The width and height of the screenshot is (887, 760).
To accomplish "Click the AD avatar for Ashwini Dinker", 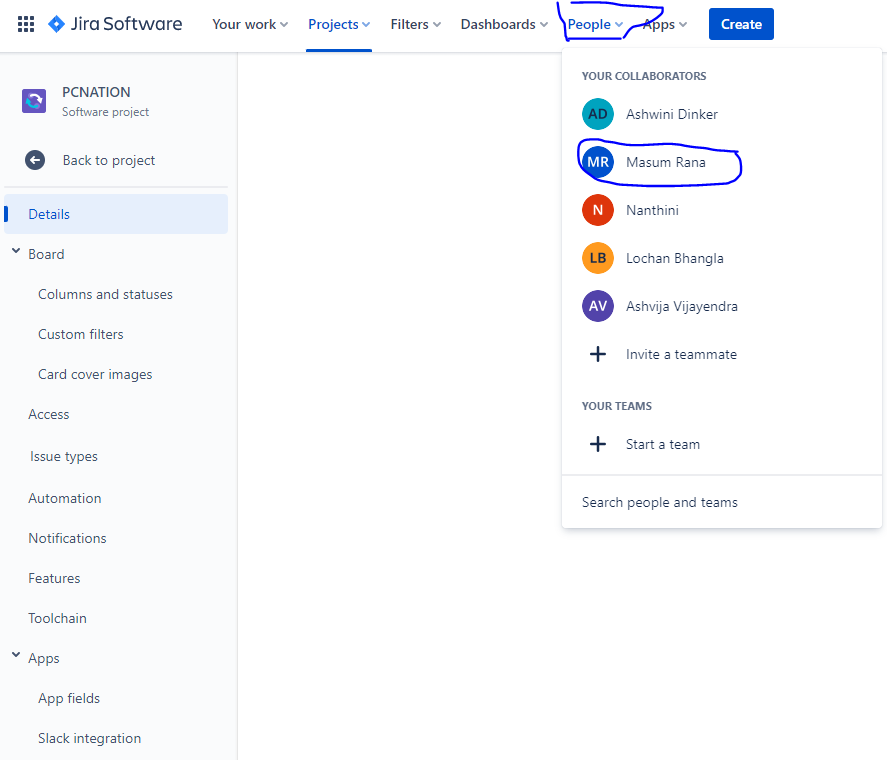I will click(x=598, y=114).
